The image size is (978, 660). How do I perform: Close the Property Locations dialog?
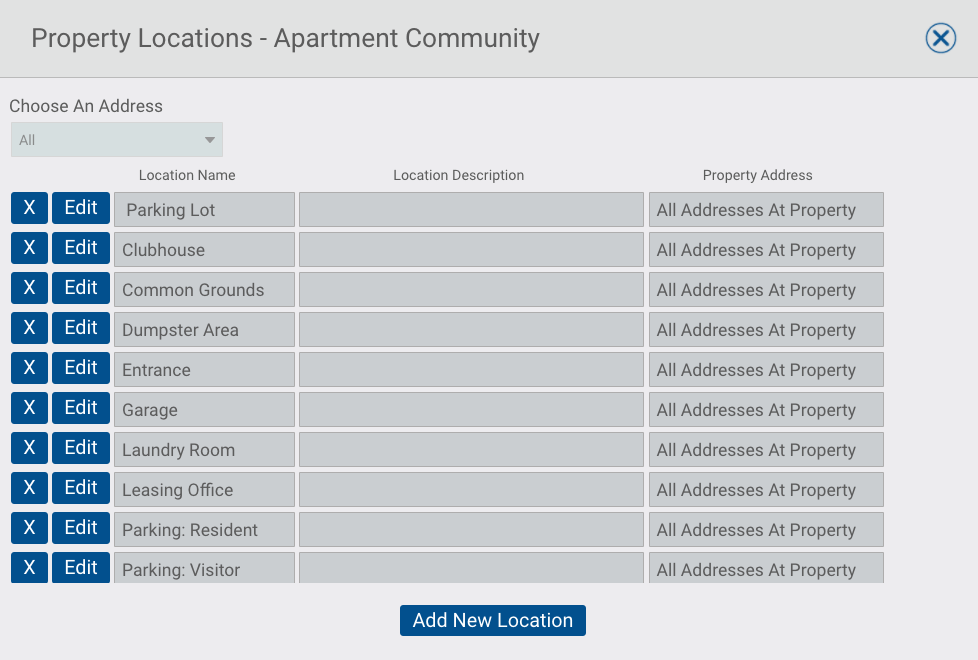coord(941,38)
